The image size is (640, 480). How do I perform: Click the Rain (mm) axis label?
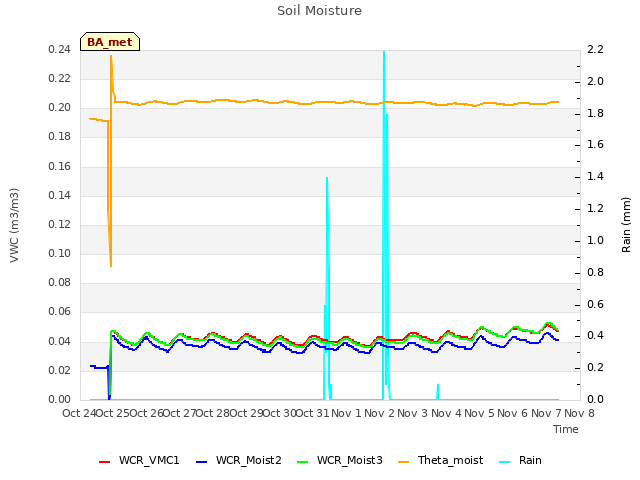pyautogui.click(x=626, y=225)
